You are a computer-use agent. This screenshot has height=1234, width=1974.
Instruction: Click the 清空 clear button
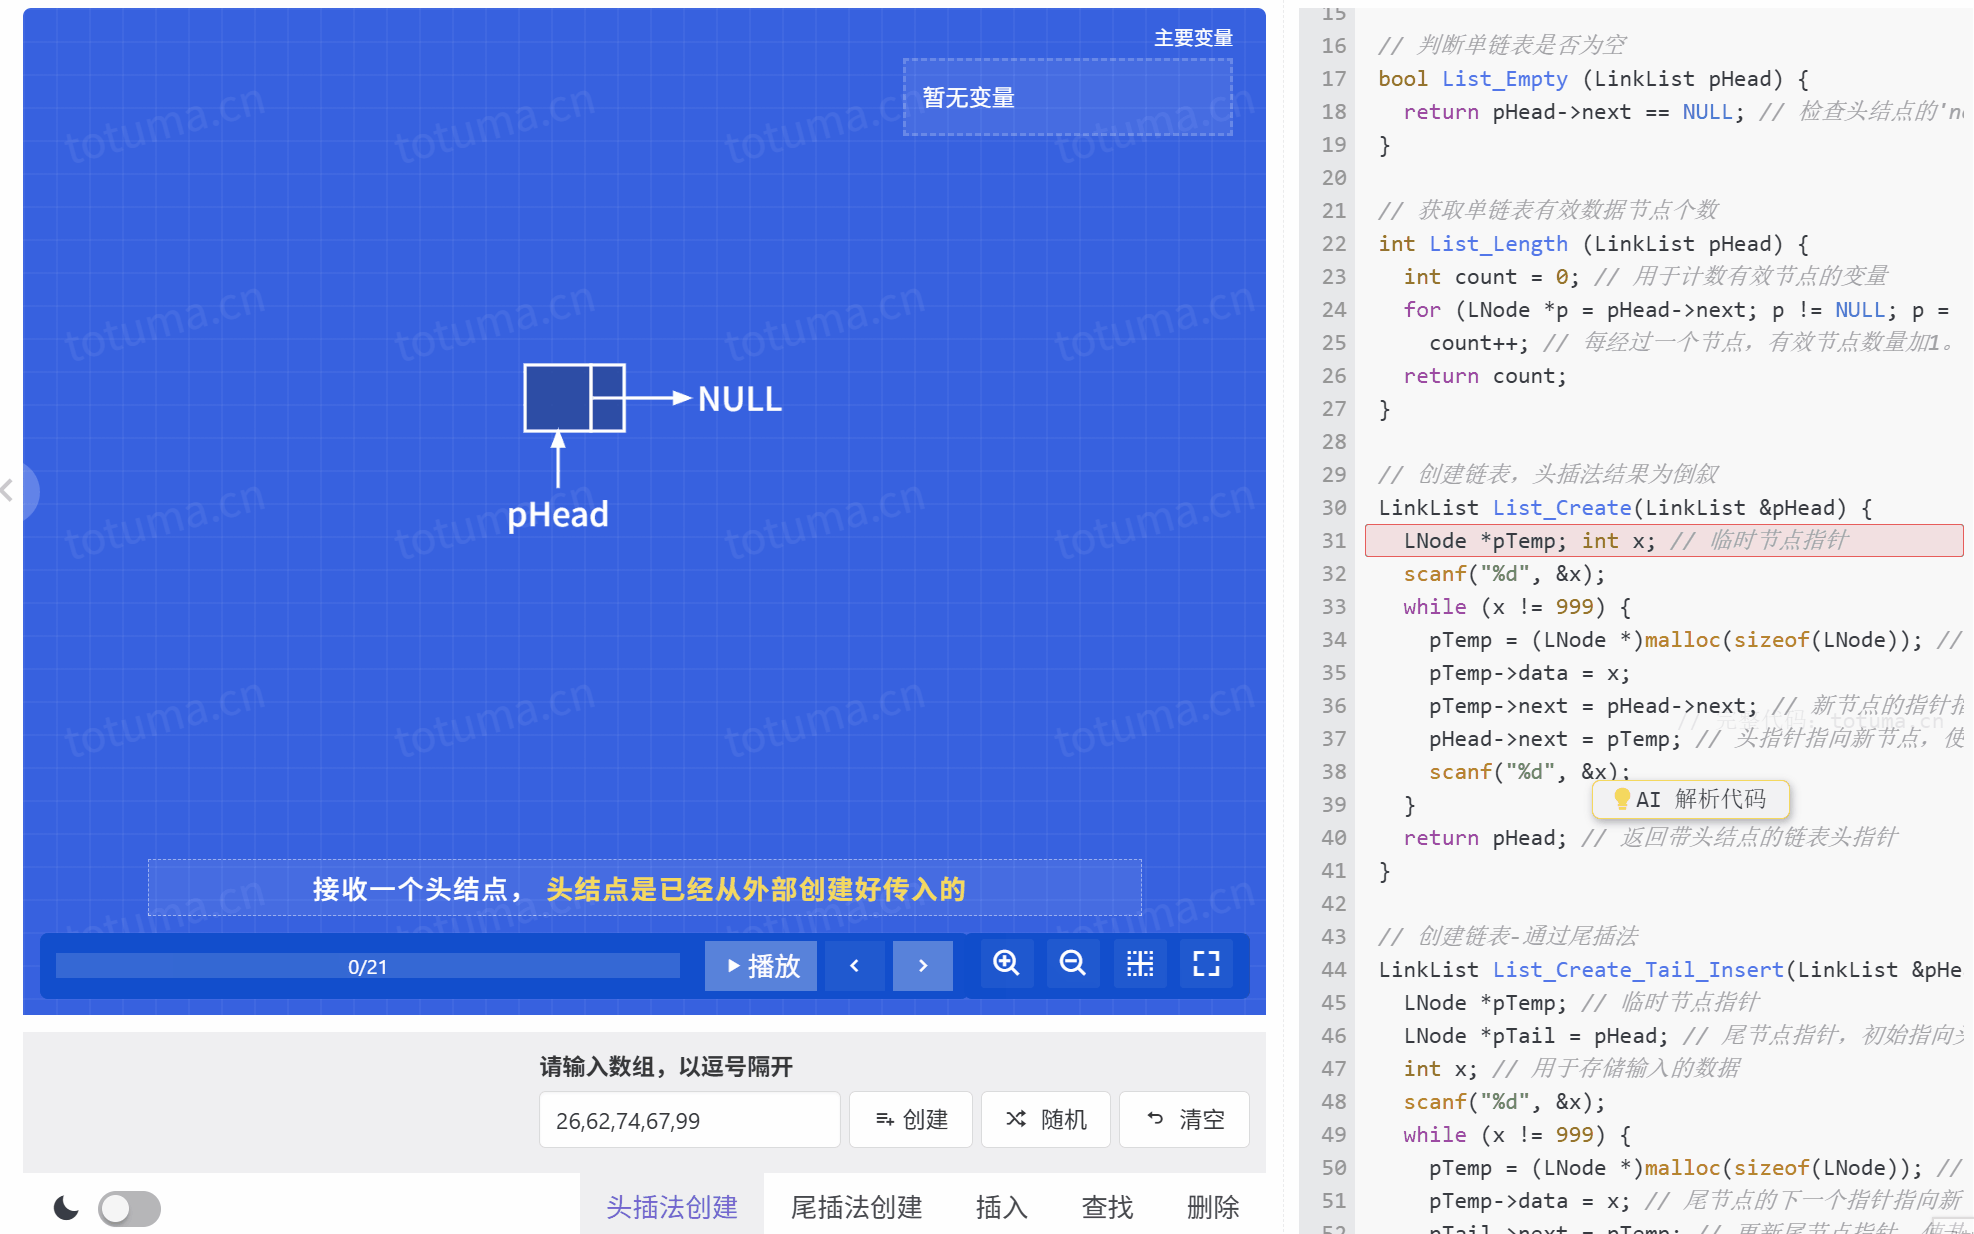click(1185, 1120)
